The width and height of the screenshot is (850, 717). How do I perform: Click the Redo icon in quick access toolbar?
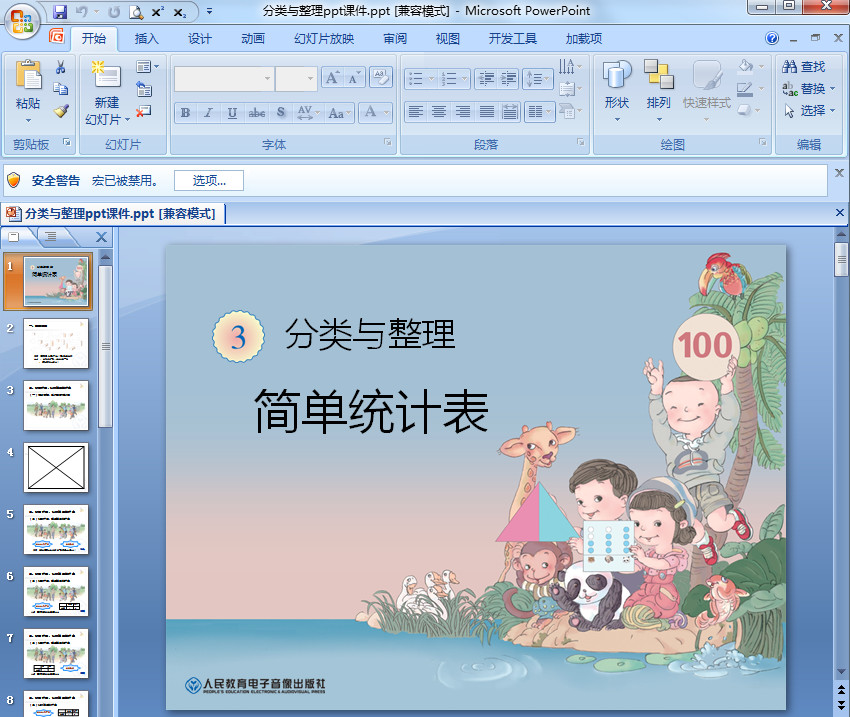(114, 11)
